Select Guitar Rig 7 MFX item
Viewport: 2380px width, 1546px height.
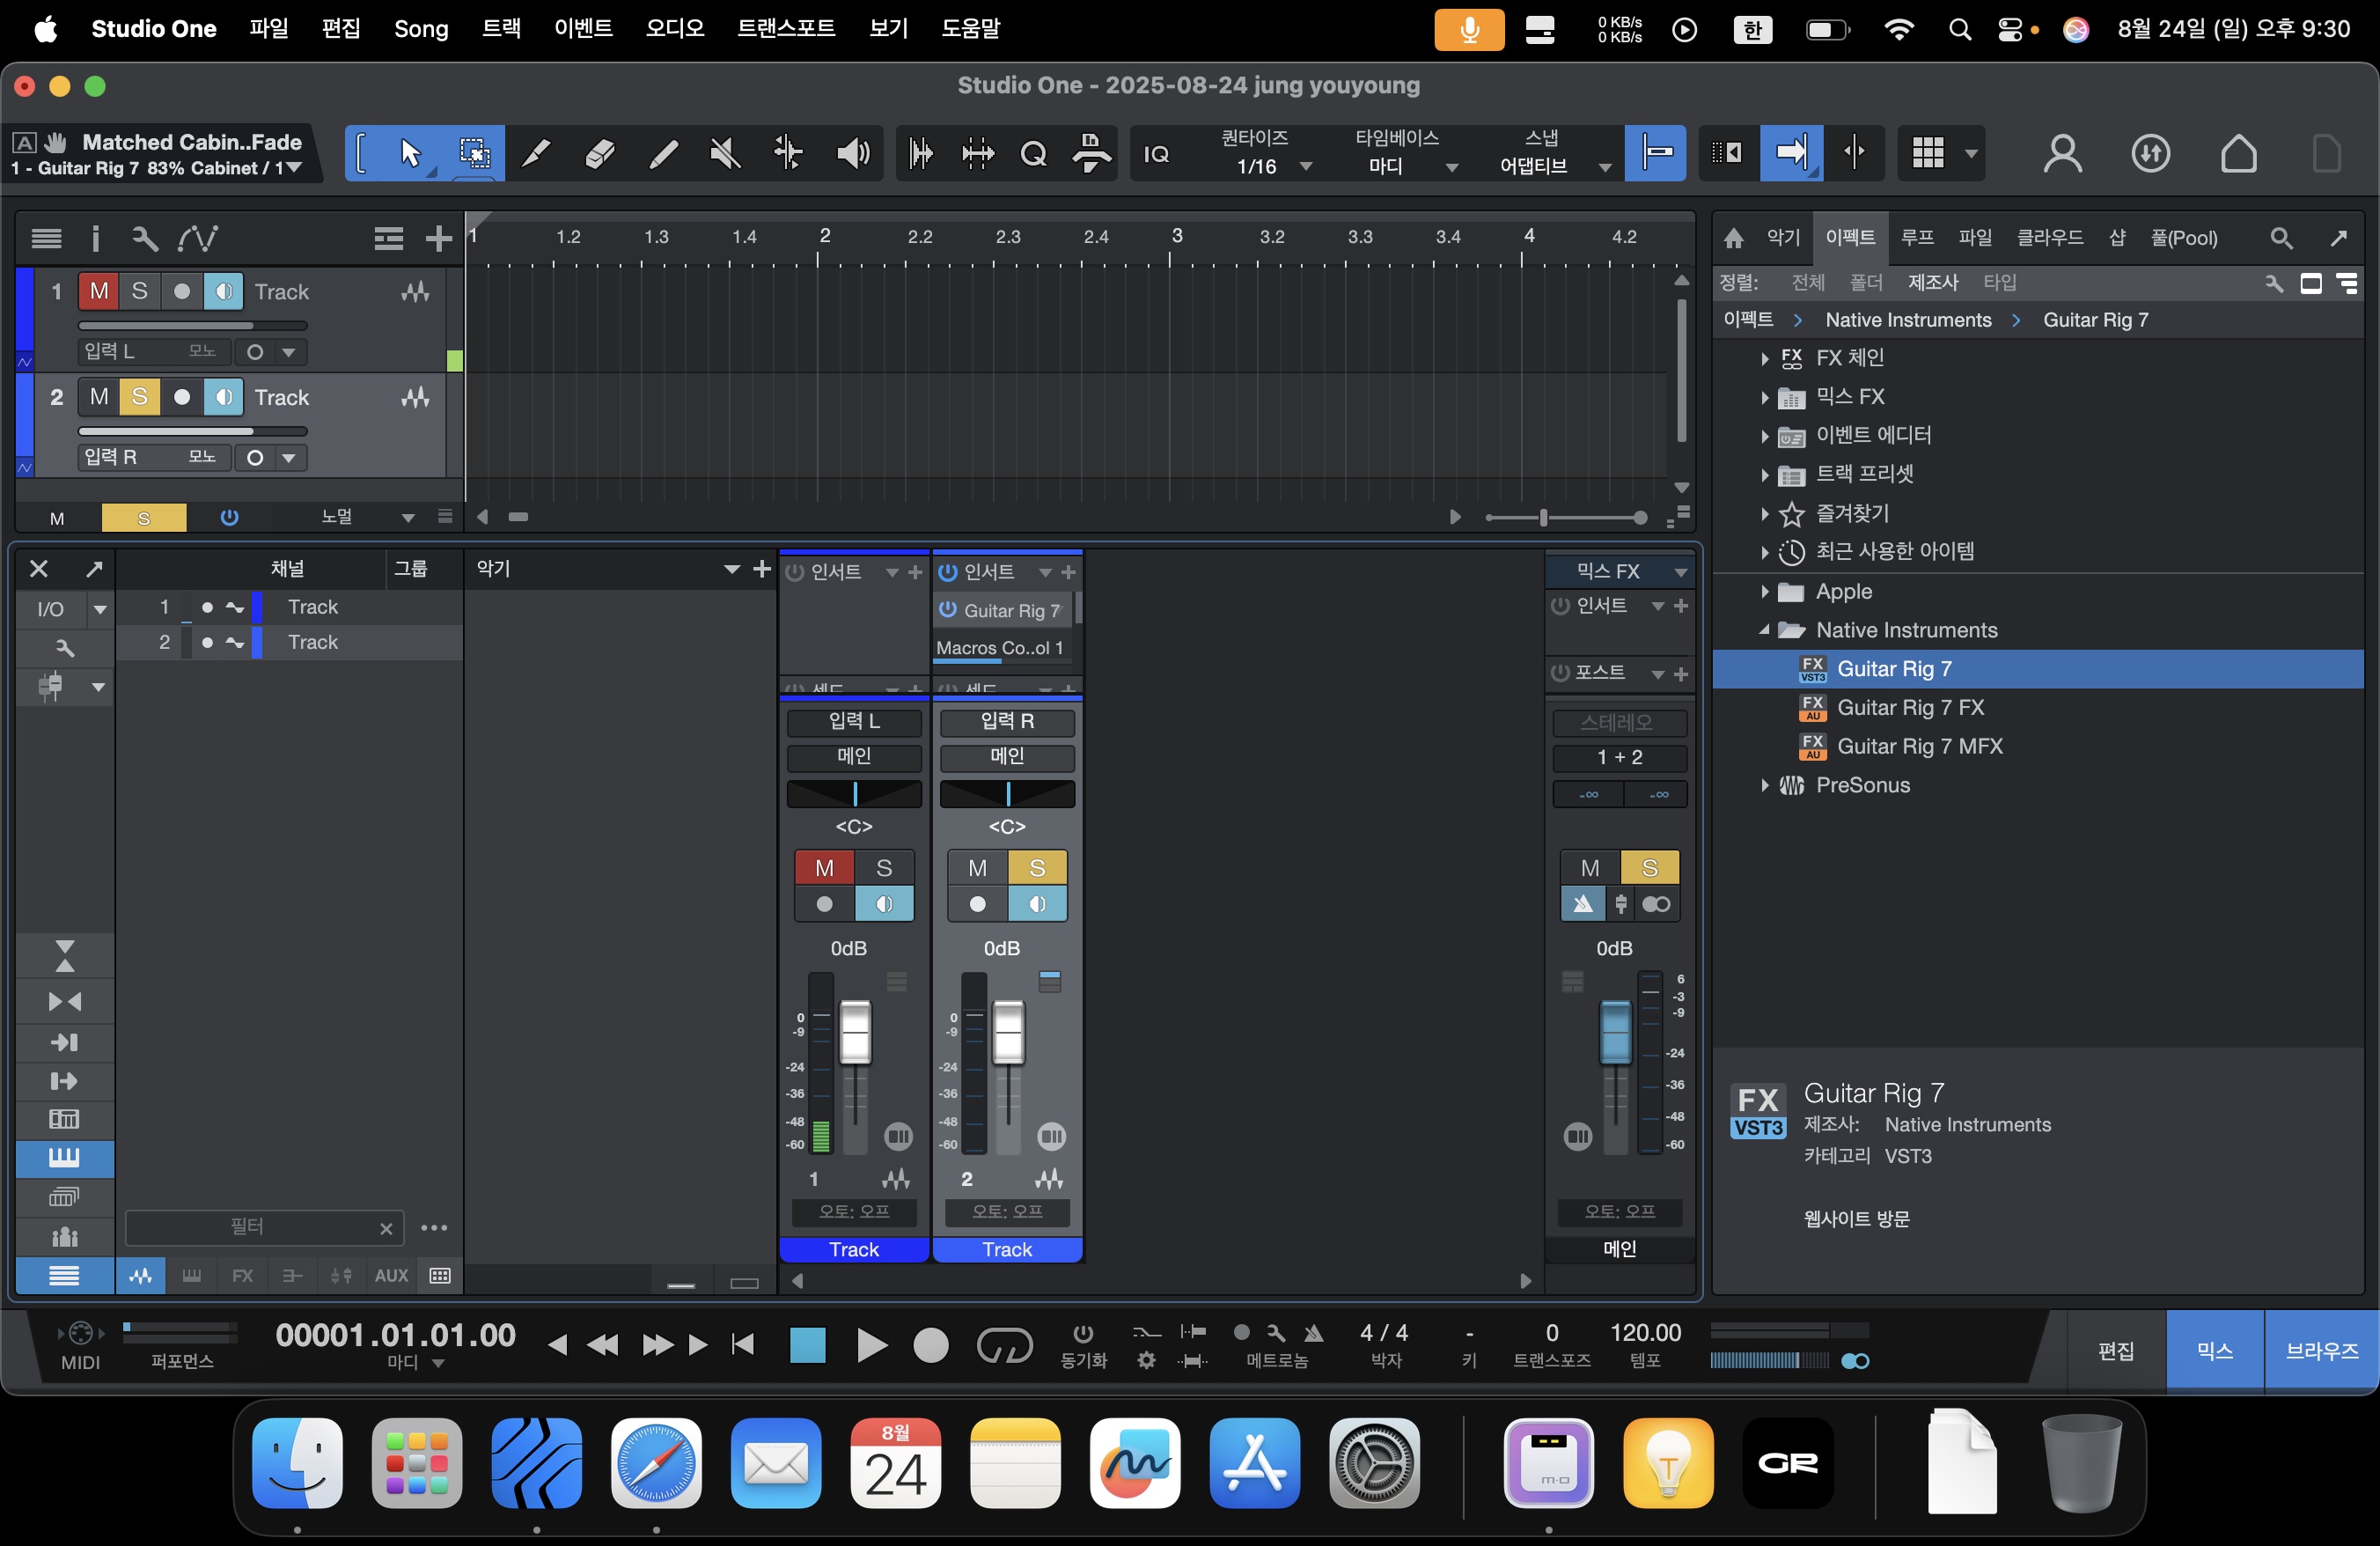click(1919, 746)
